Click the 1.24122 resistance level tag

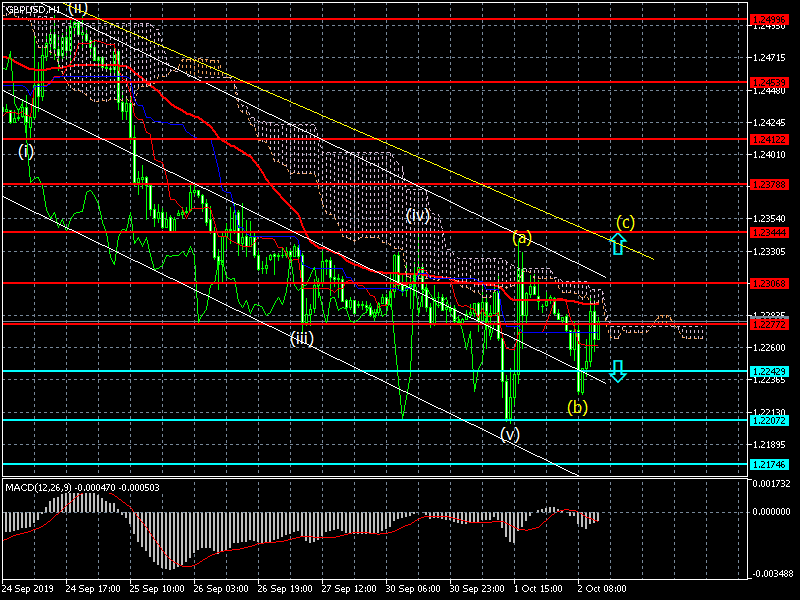coord(769,139)
